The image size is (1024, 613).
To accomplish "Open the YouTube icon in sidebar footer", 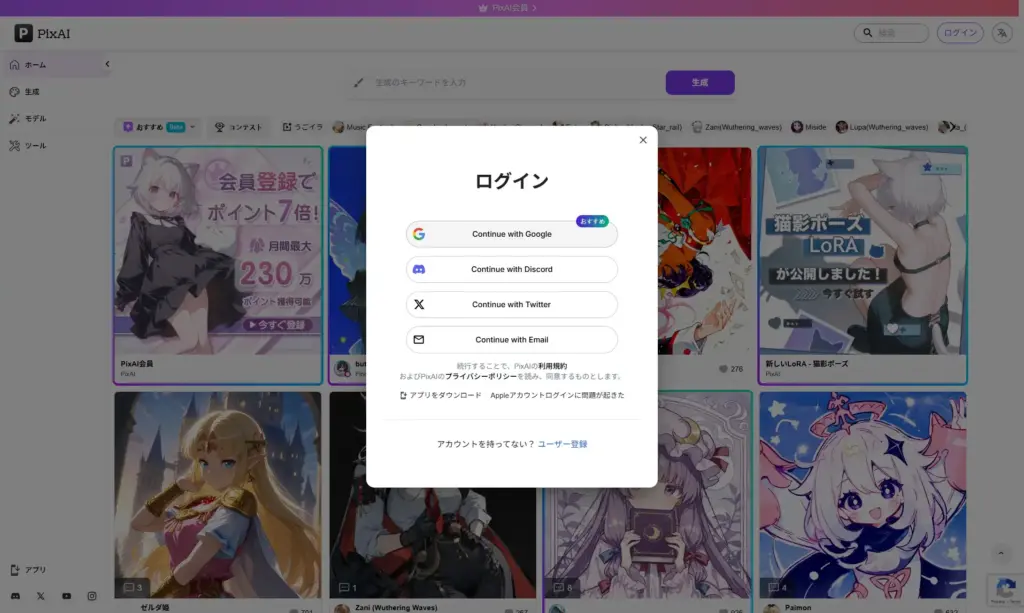I will click(67, 596).
